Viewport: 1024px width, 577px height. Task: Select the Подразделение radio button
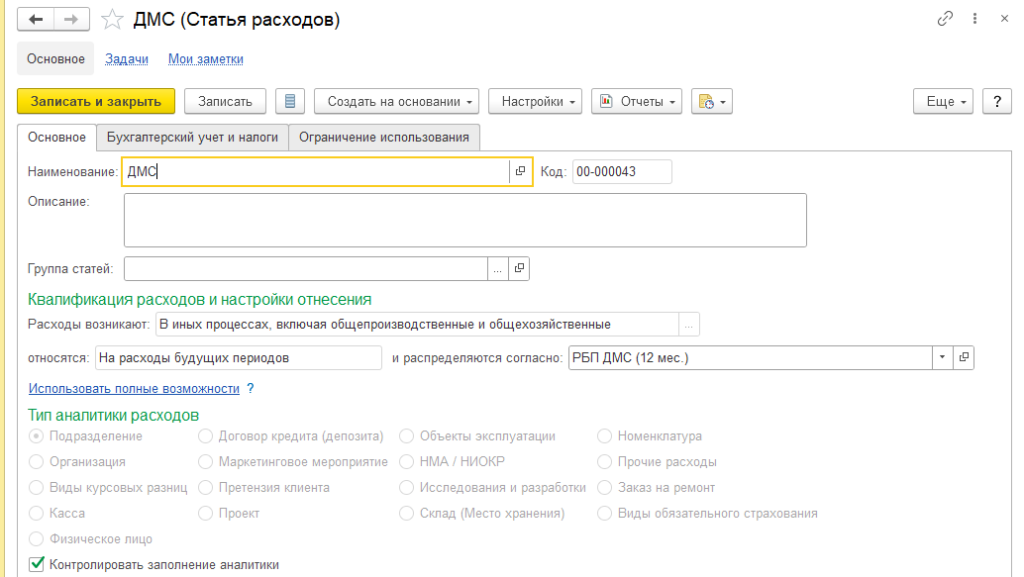[x=37, y=436]
